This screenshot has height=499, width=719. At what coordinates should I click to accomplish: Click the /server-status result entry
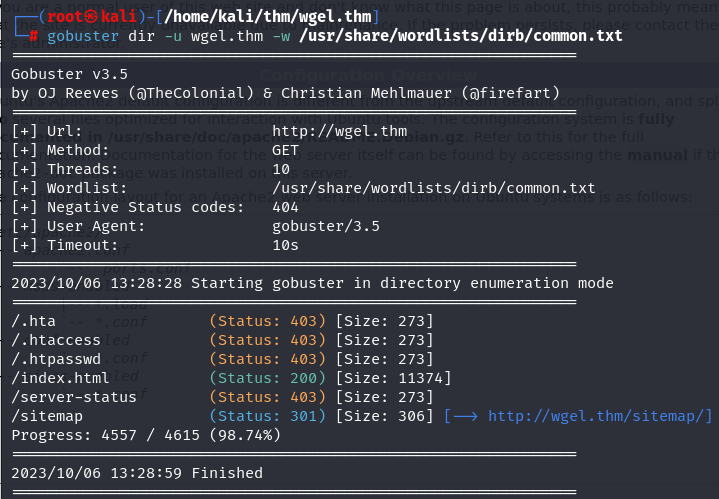click(x=72, y=397)
